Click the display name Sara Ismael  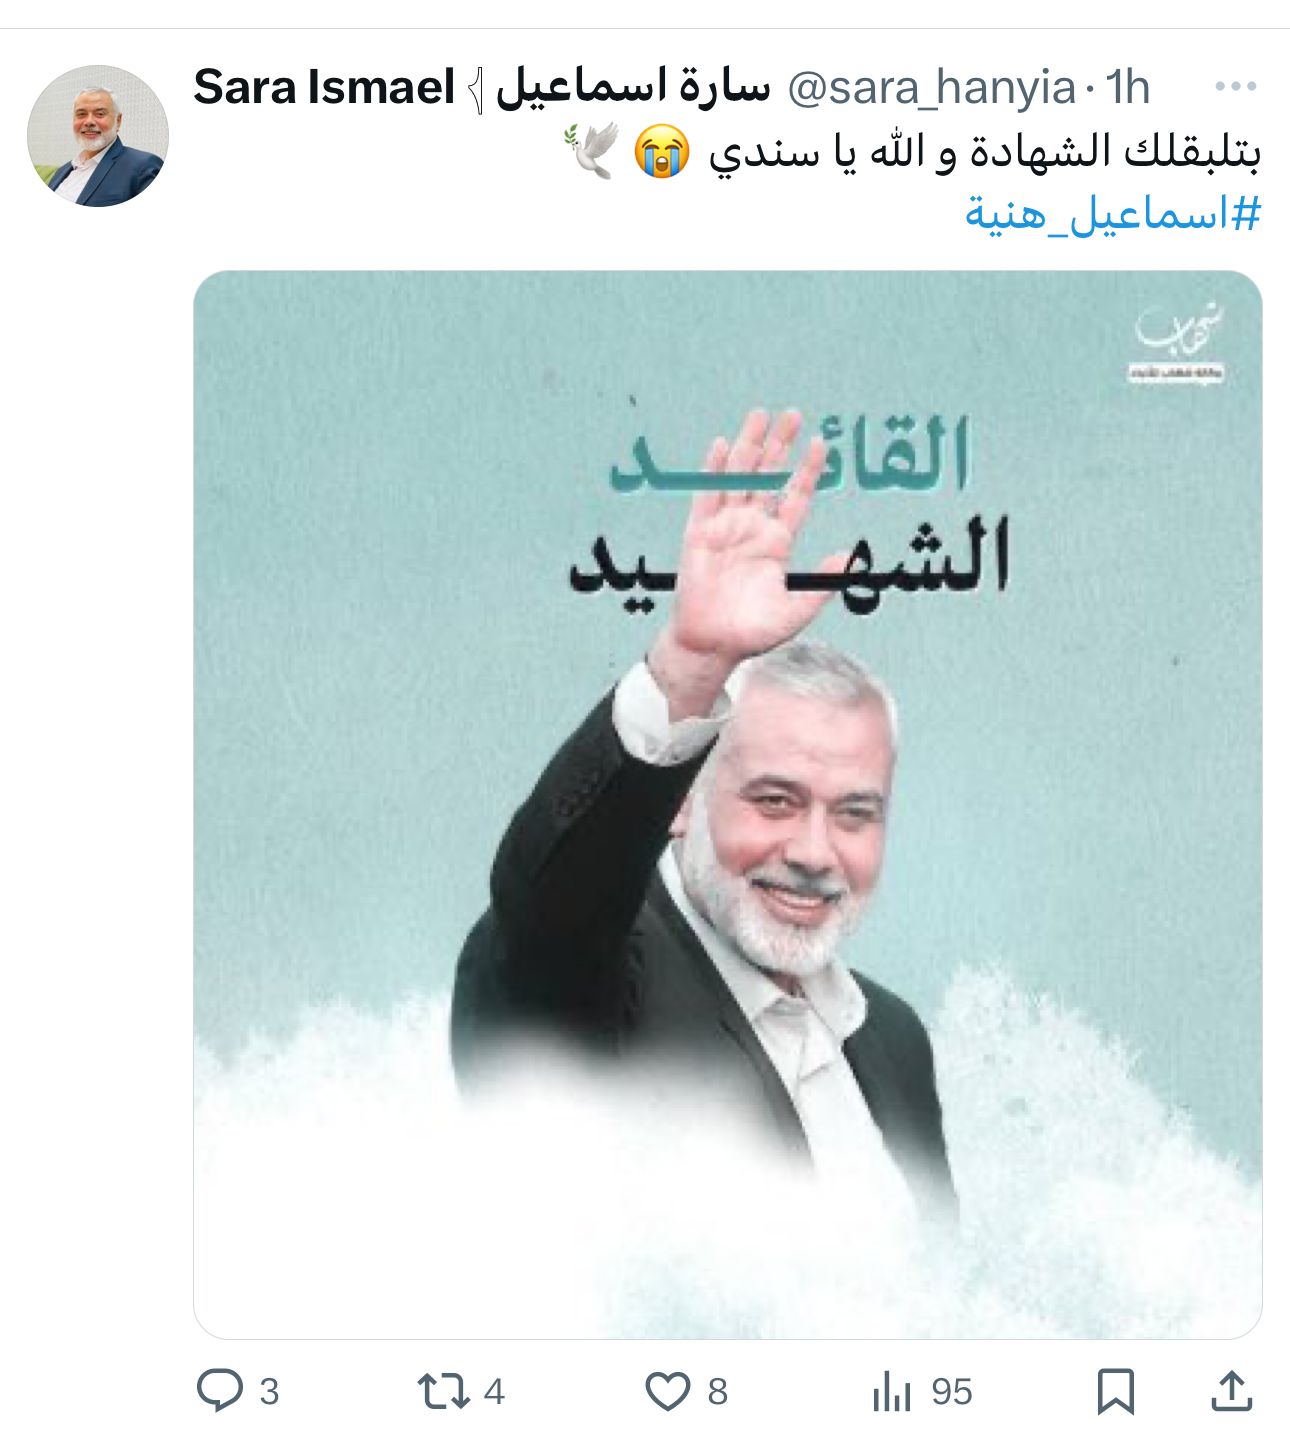point(324,88)
